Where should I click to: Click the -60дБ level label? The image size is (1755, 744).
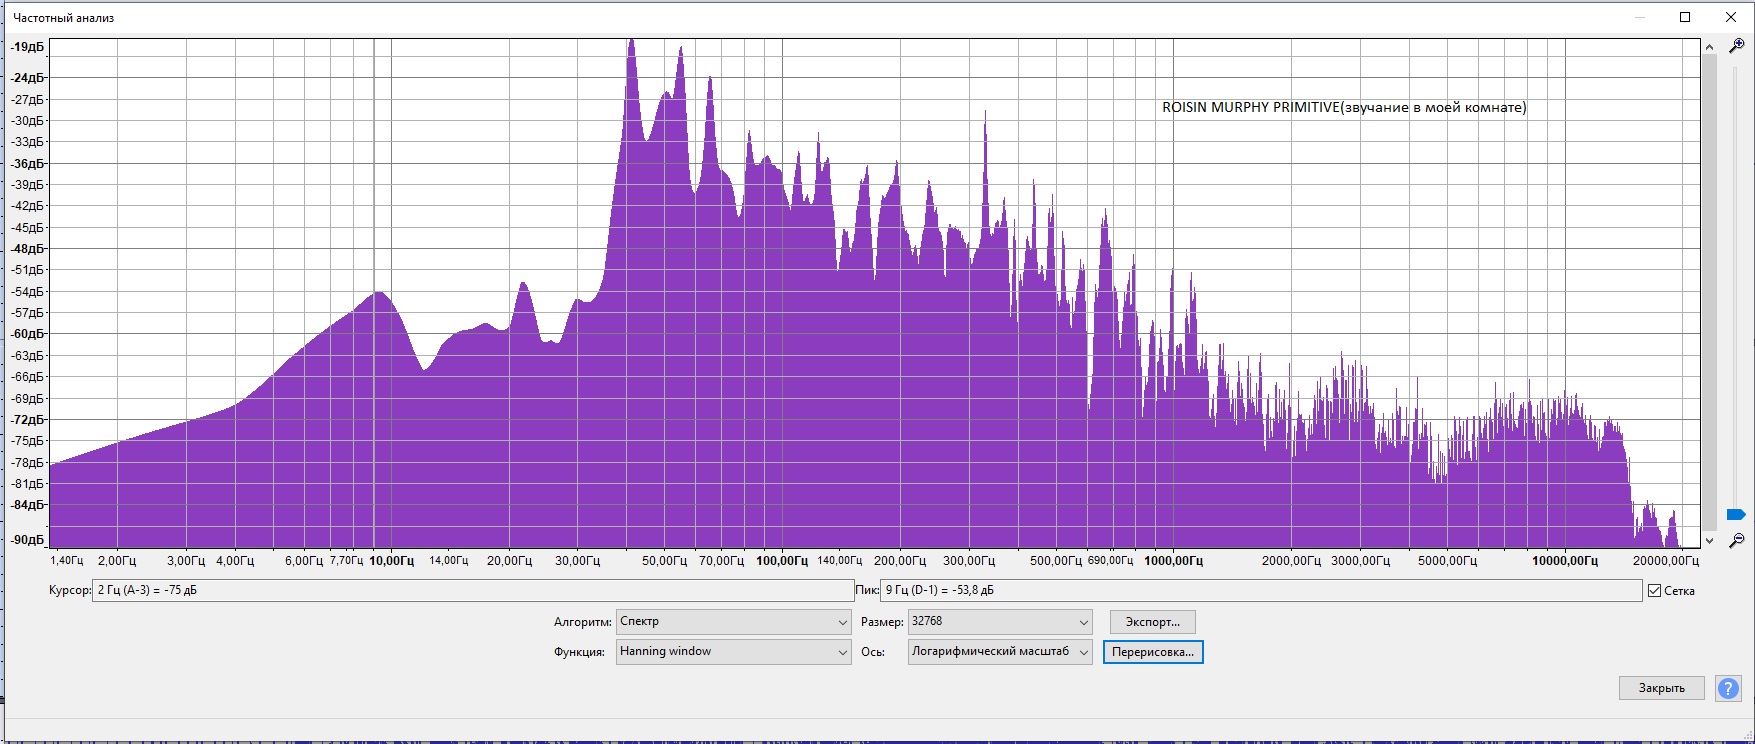click(x=28, y=334)
